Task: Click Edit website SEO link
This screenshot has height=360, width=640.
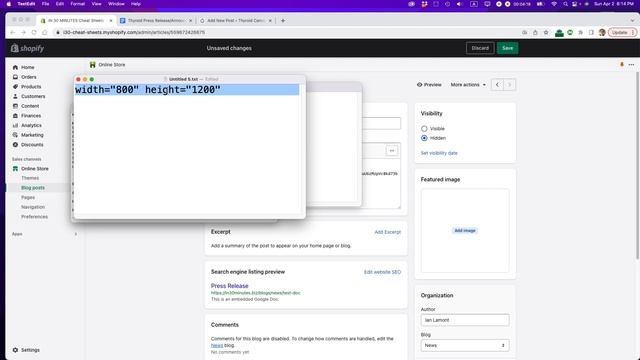Action: pyautogui.click(x=382, y=272)
